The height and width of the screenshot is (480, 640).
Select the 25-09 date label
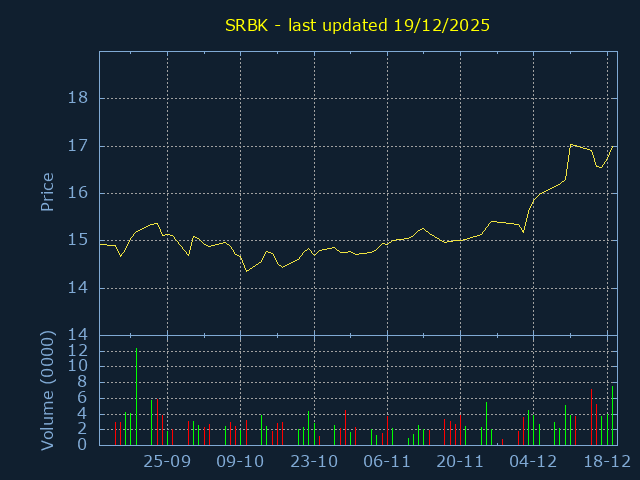pyautogui.click(x=167, y=461)
